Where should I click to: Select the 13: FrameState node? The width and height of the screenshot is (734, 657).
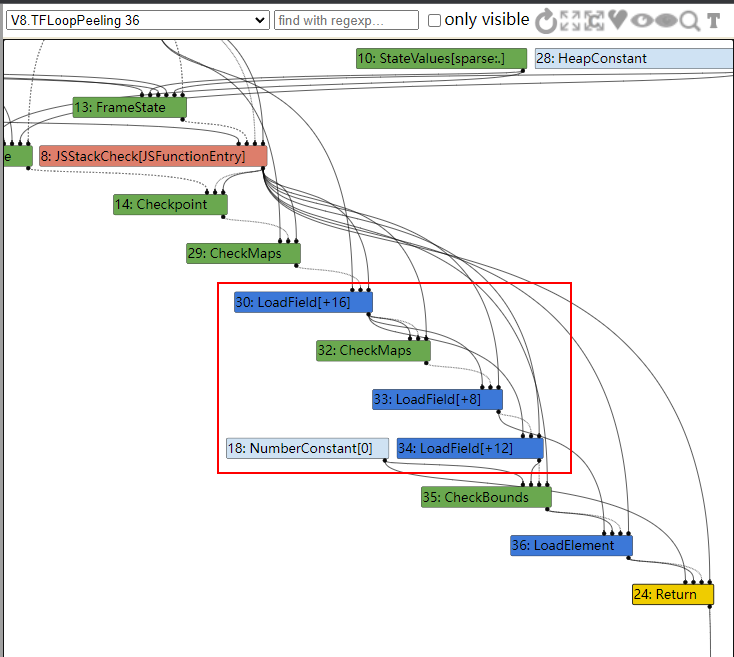click(x=130, y=107)
